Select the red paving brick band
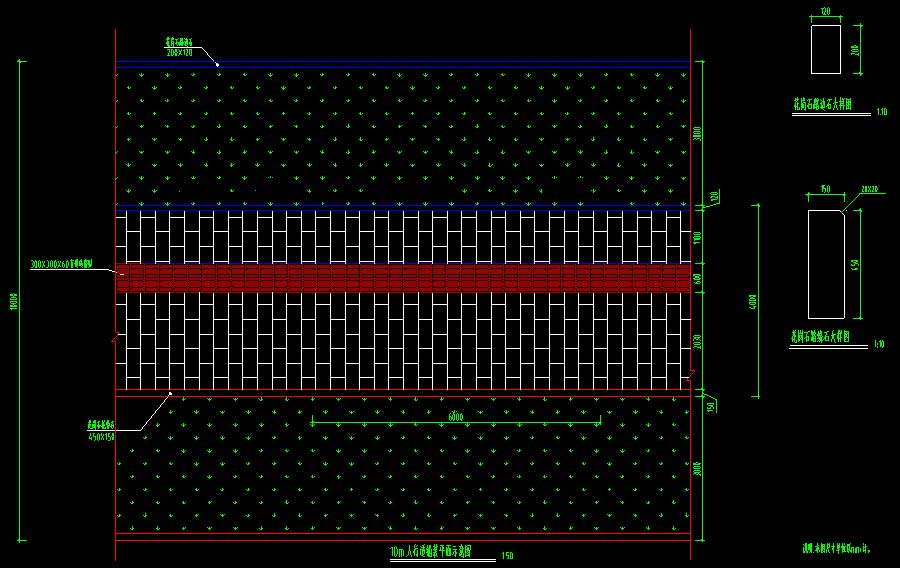 400,278
